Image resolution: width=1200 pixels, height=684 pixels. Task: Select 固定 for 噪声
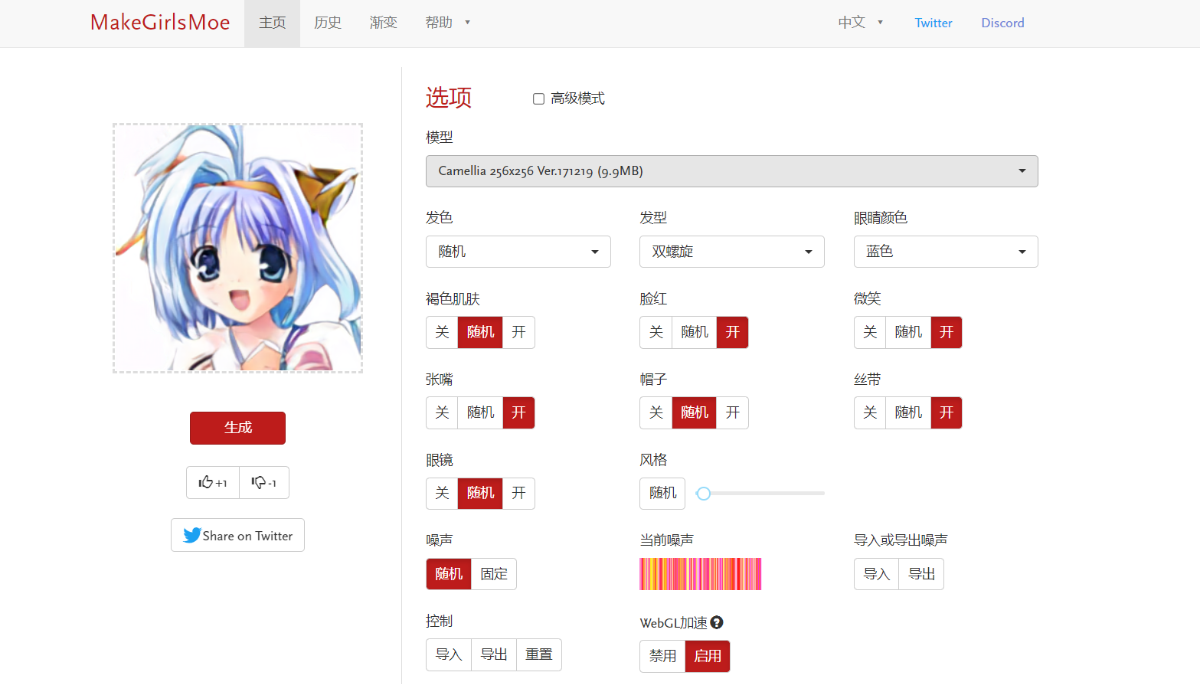pyautogui.click(x=494, y=574)
